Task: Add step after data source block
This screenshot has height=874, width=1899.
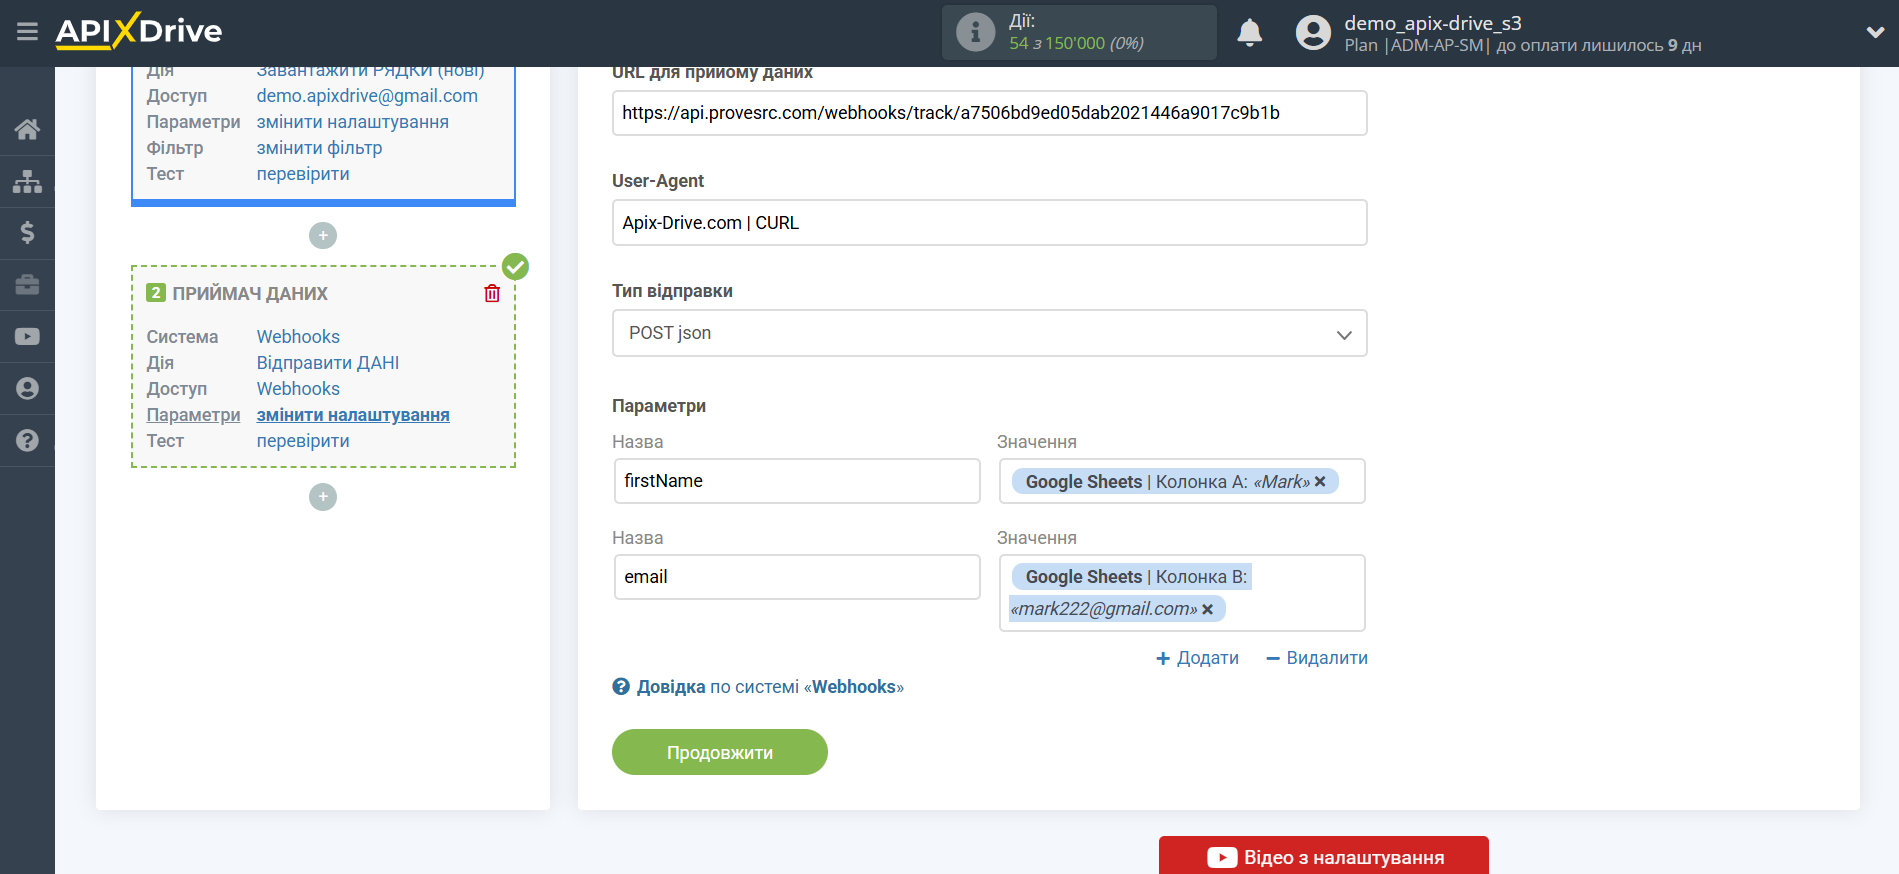Action: pos(323,236)
